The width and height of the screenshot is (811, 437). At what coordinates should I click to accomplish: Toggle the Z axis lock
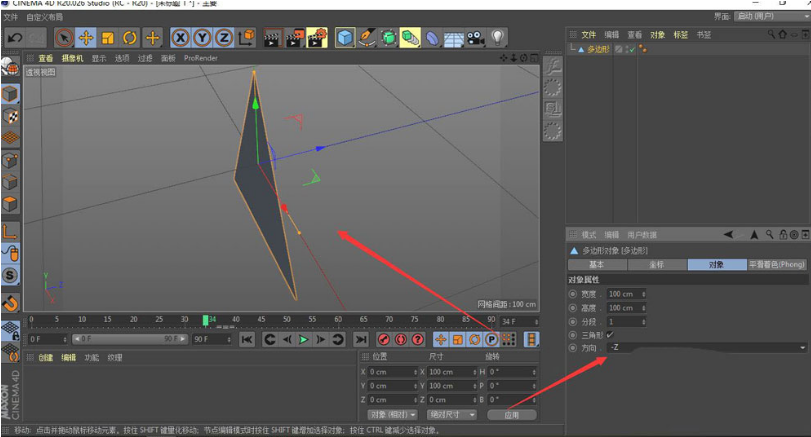pos(224,38)
